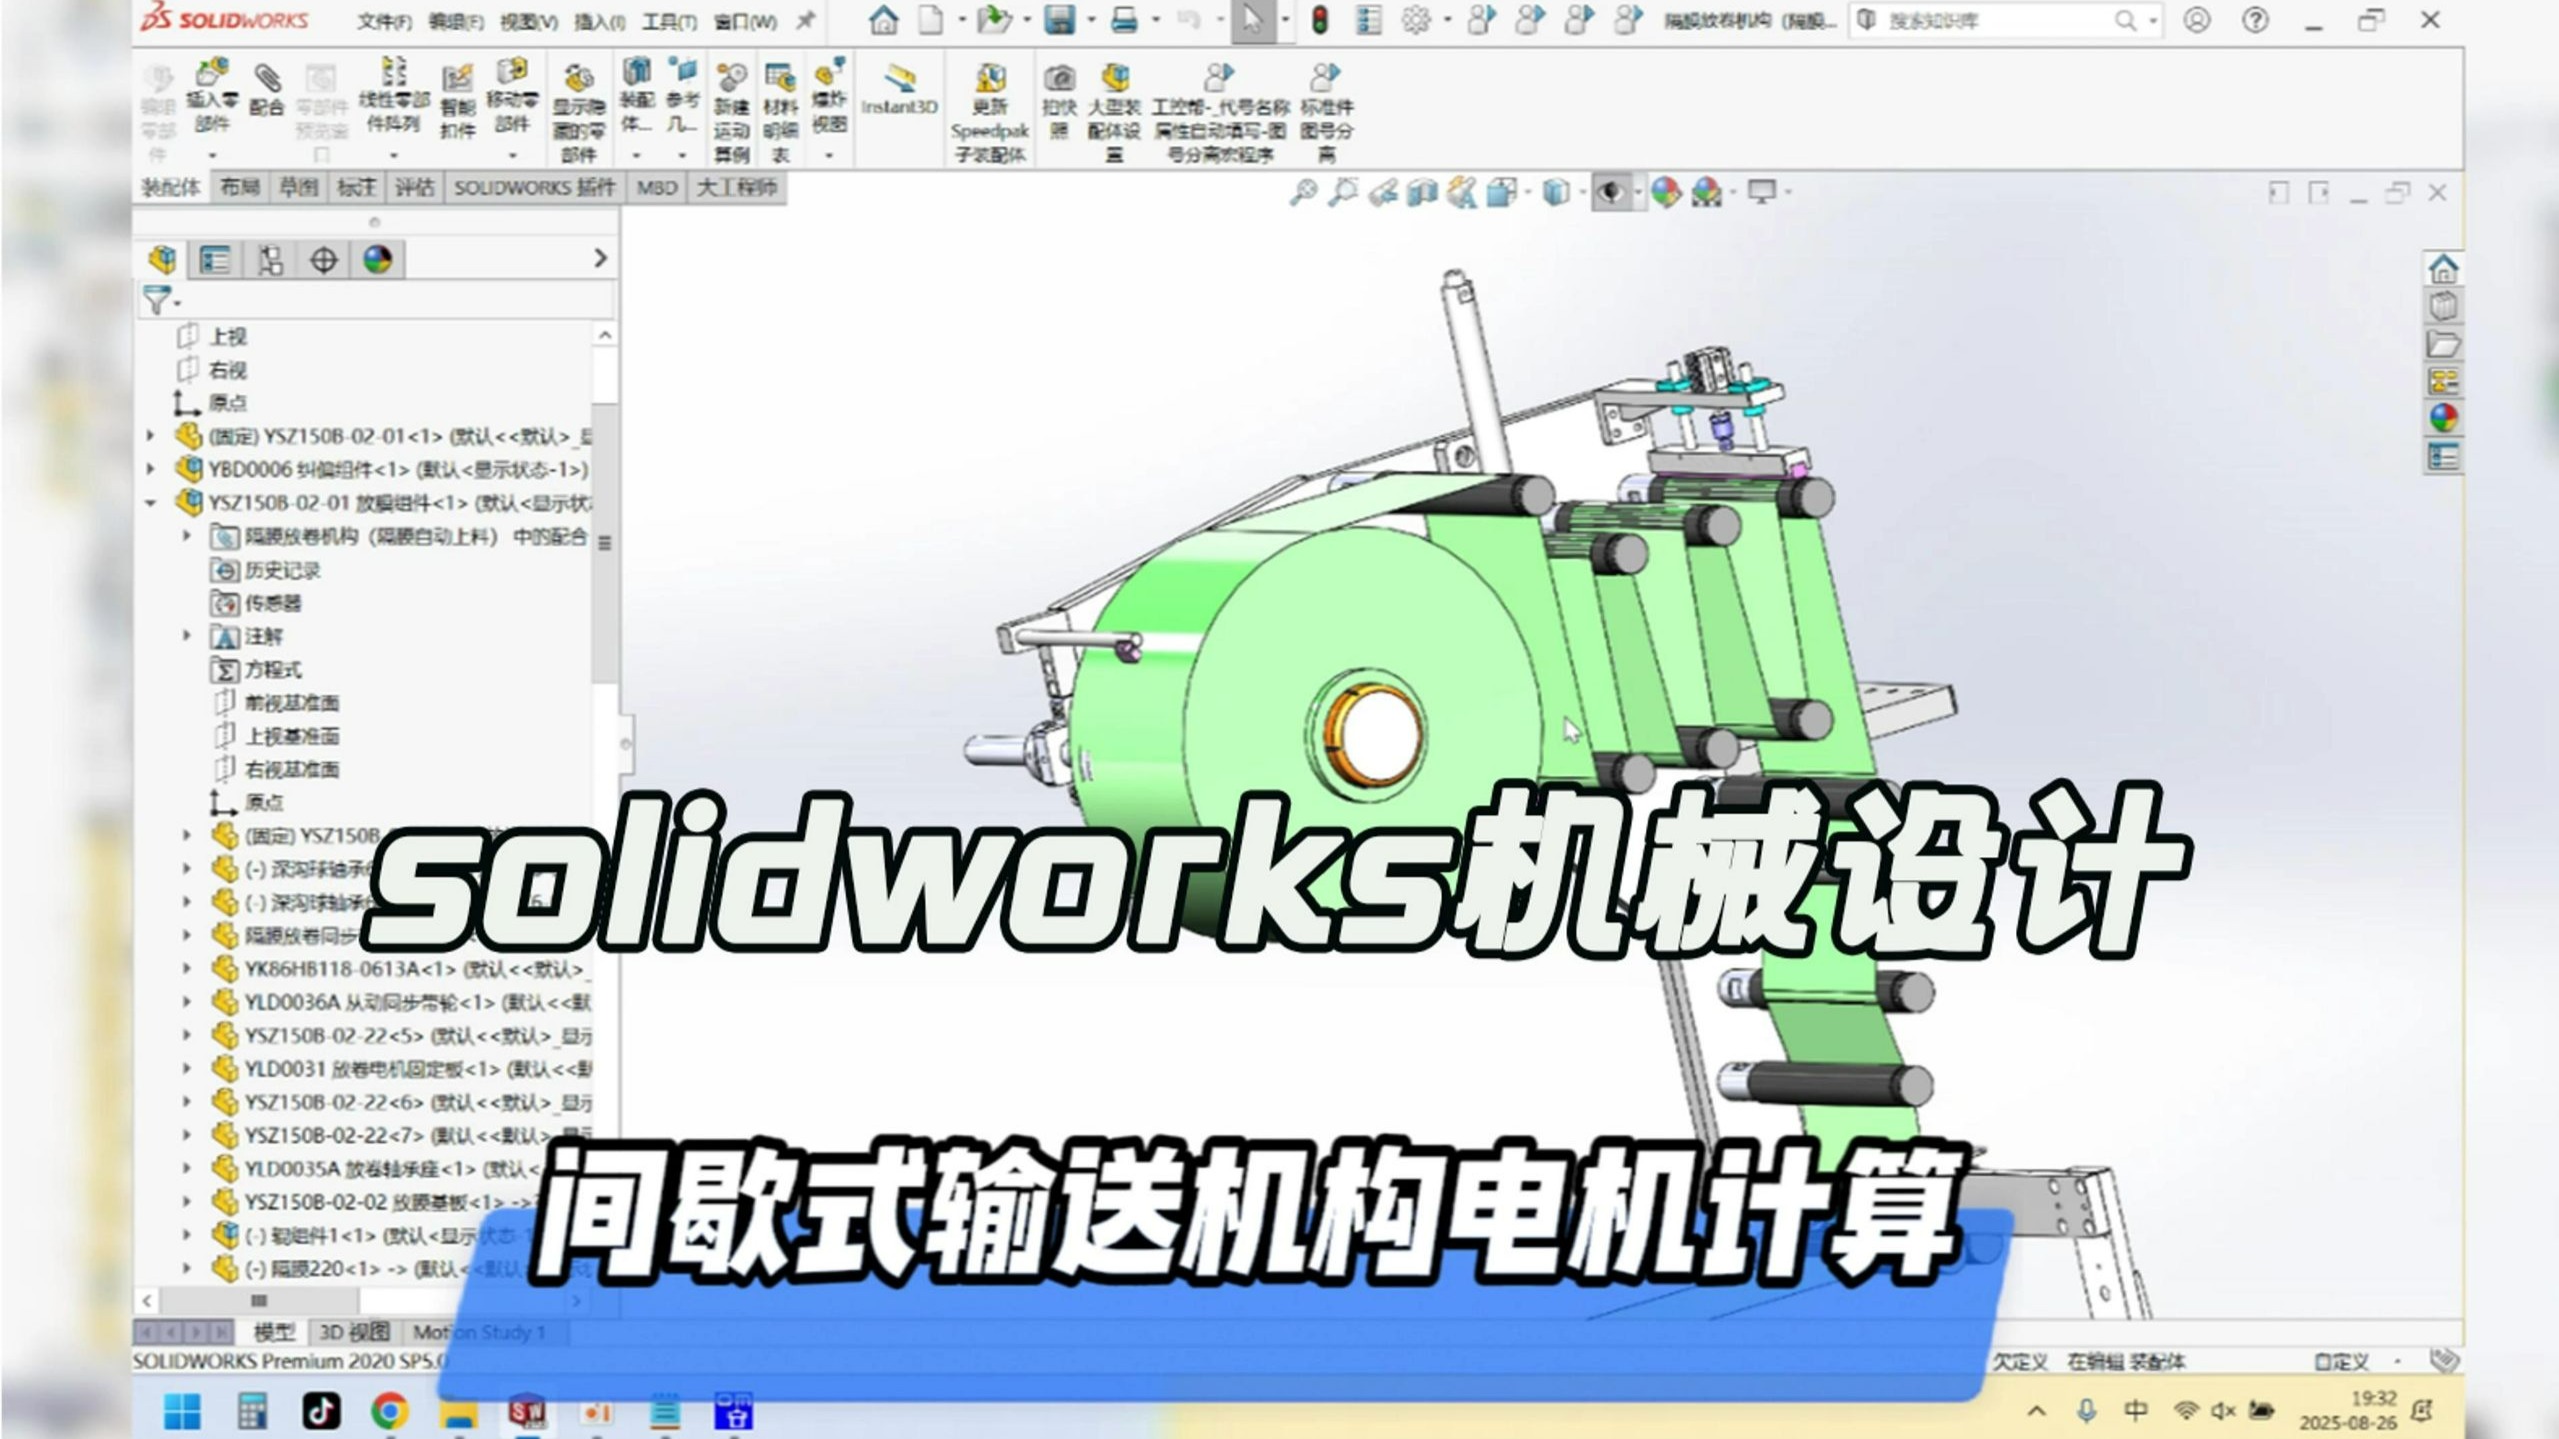This screenshot has height=1439, width=2559.
Task: Click the Open file folder icon
Action: (x=993, y=20)
